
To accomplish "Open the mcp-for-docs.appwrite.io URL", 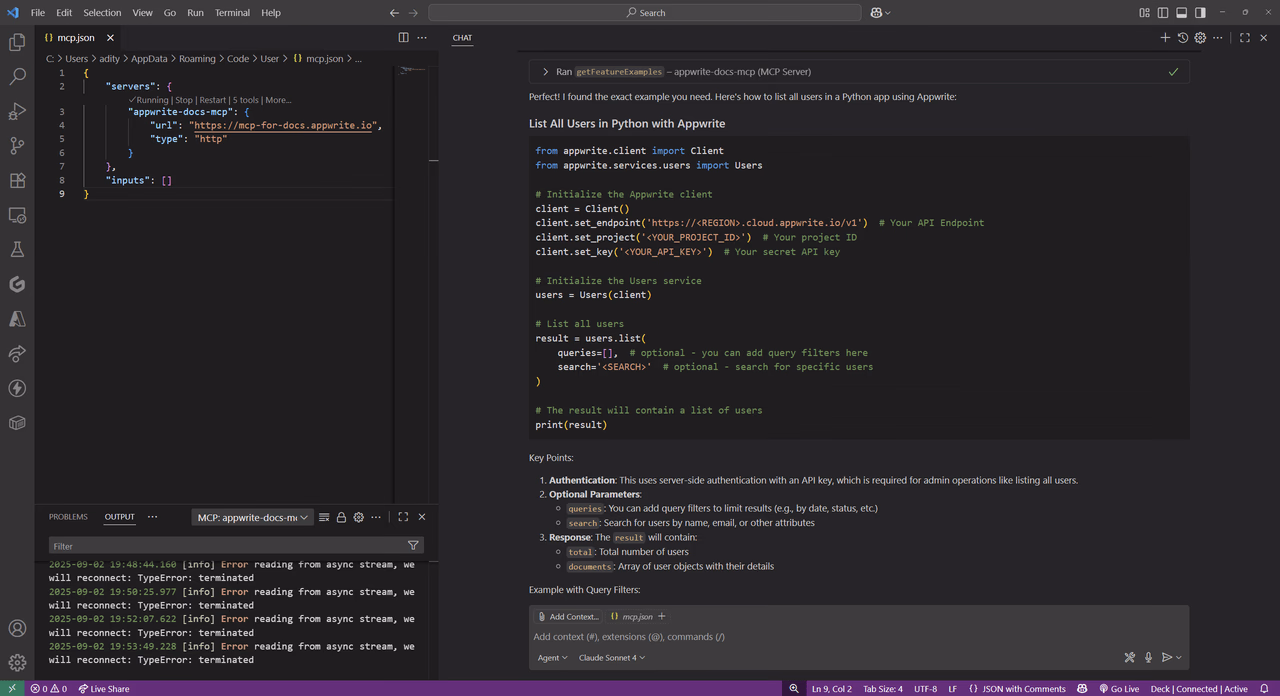I will pyautogui.click(x=284, y=126).
